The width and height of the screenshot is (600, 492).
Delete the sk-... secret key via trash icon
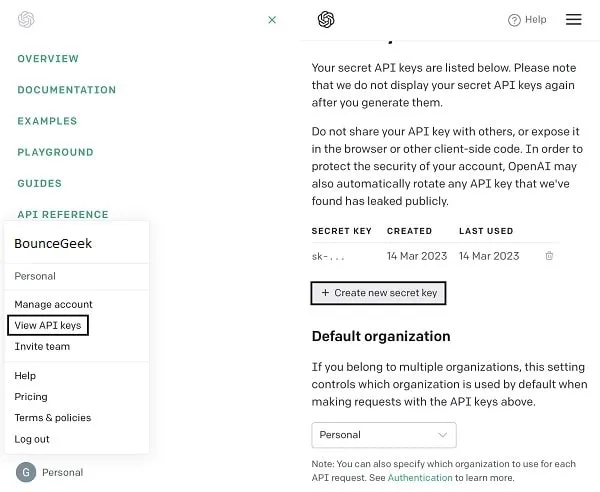[549, 256]
